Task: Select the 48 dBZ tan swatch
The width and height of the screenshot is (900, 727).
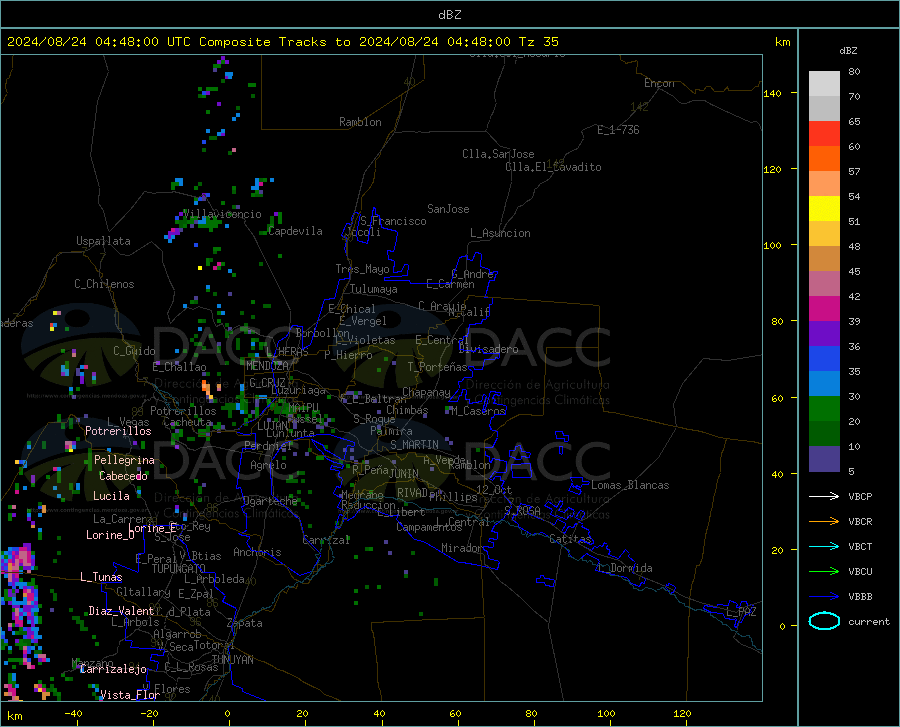Action: [824, 258]
